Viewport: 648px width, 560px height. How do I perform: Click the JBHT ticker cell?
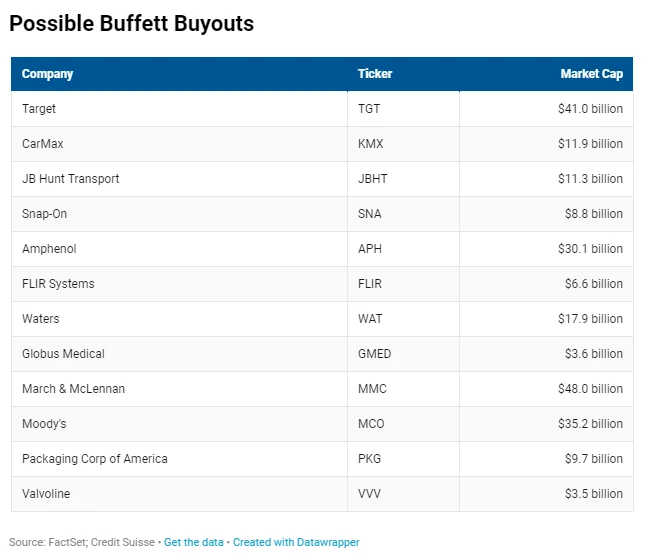click(373, 179)
